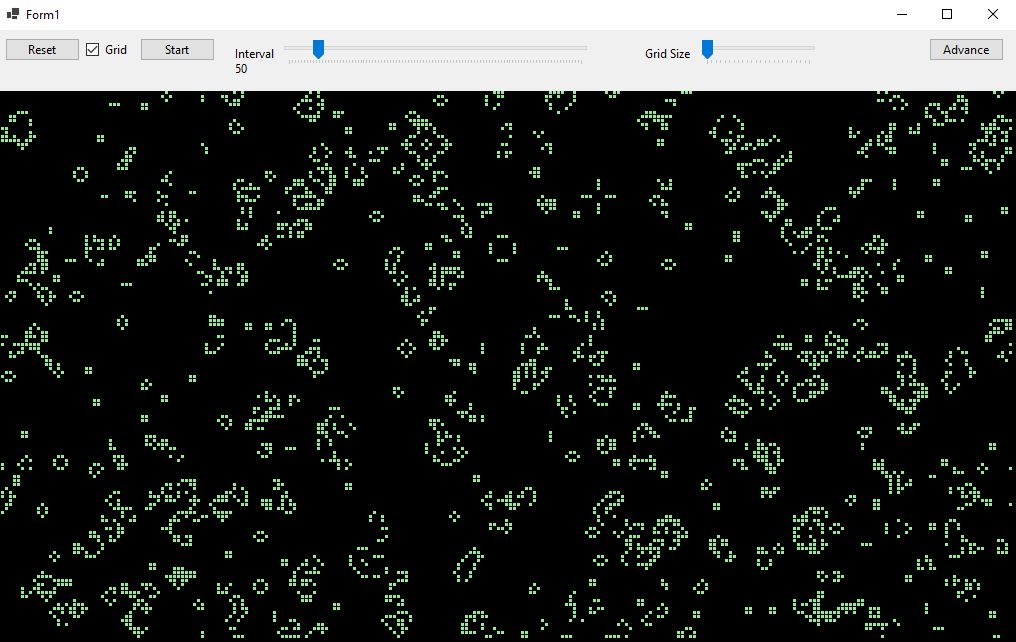Click the Interval value label reading 50
Screen dimensions: 1016x642
point(241,69)
